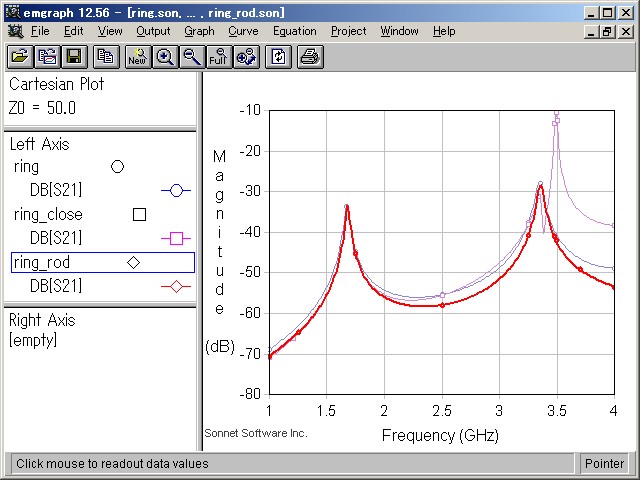
Task: Click the square symbol next to ring_close
Action: [x=140, y=215]
